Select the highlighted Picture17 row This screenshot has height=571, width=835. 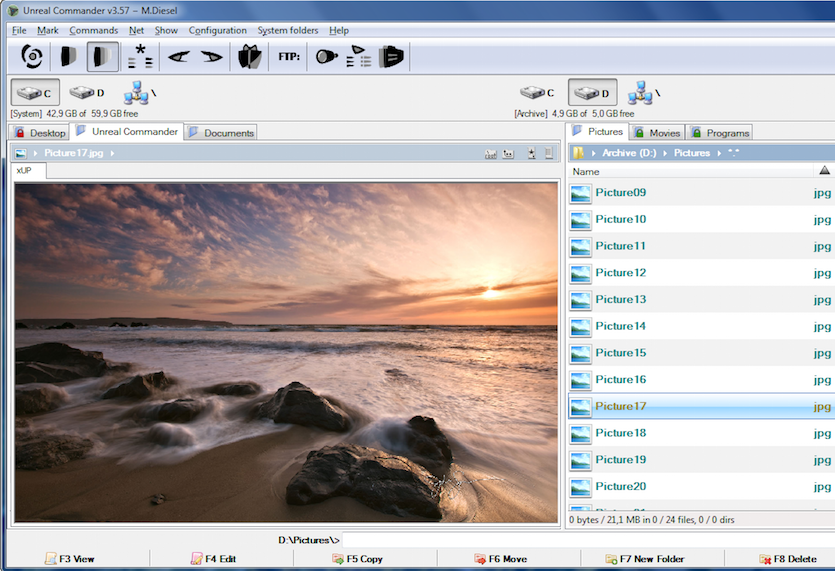click(x=702, y=406)
